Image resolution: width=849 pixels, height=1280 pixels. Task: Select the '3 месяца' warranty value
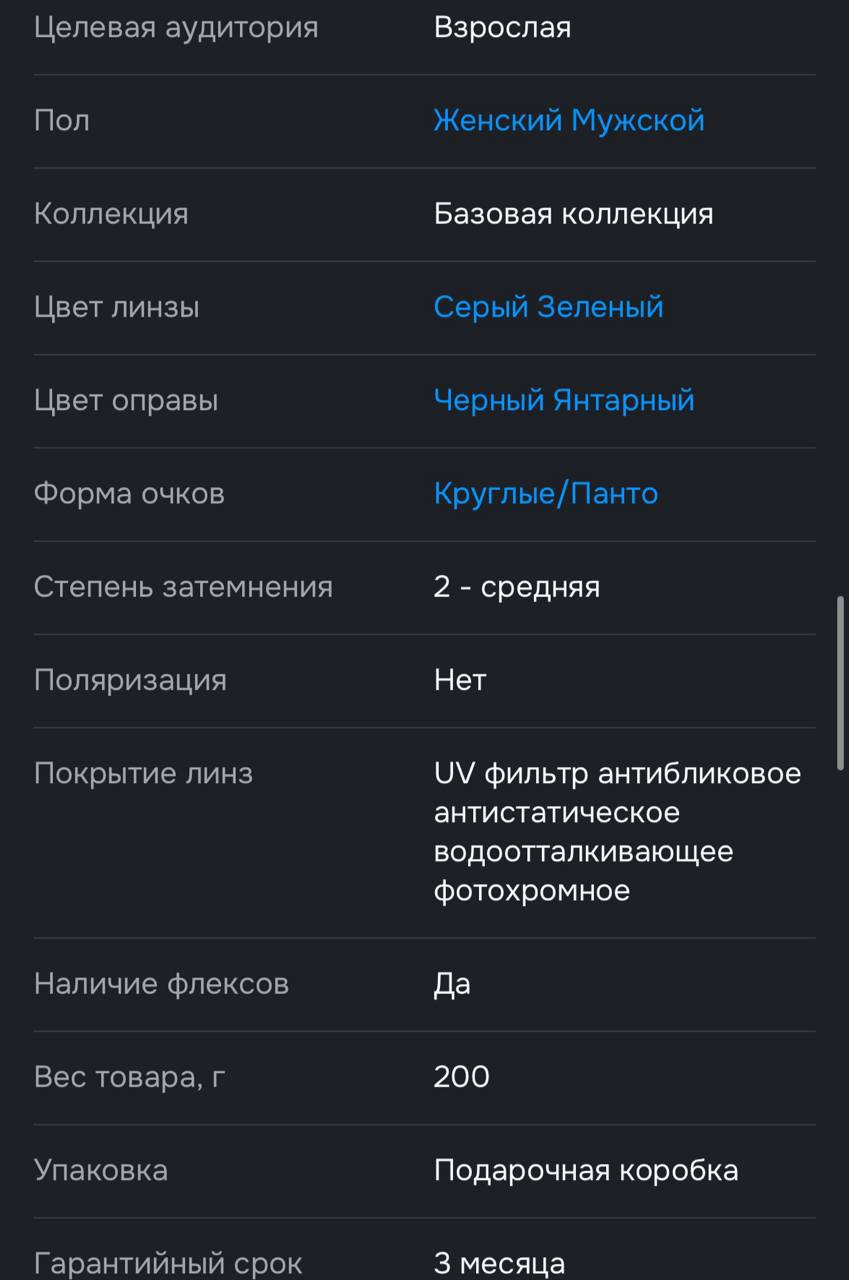(x=499, y=1264)
